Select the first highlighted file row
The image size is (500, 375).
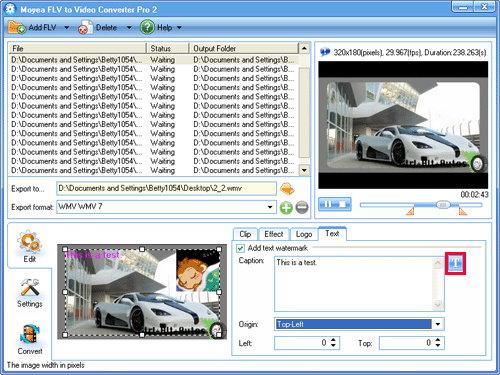click(154, 60)
